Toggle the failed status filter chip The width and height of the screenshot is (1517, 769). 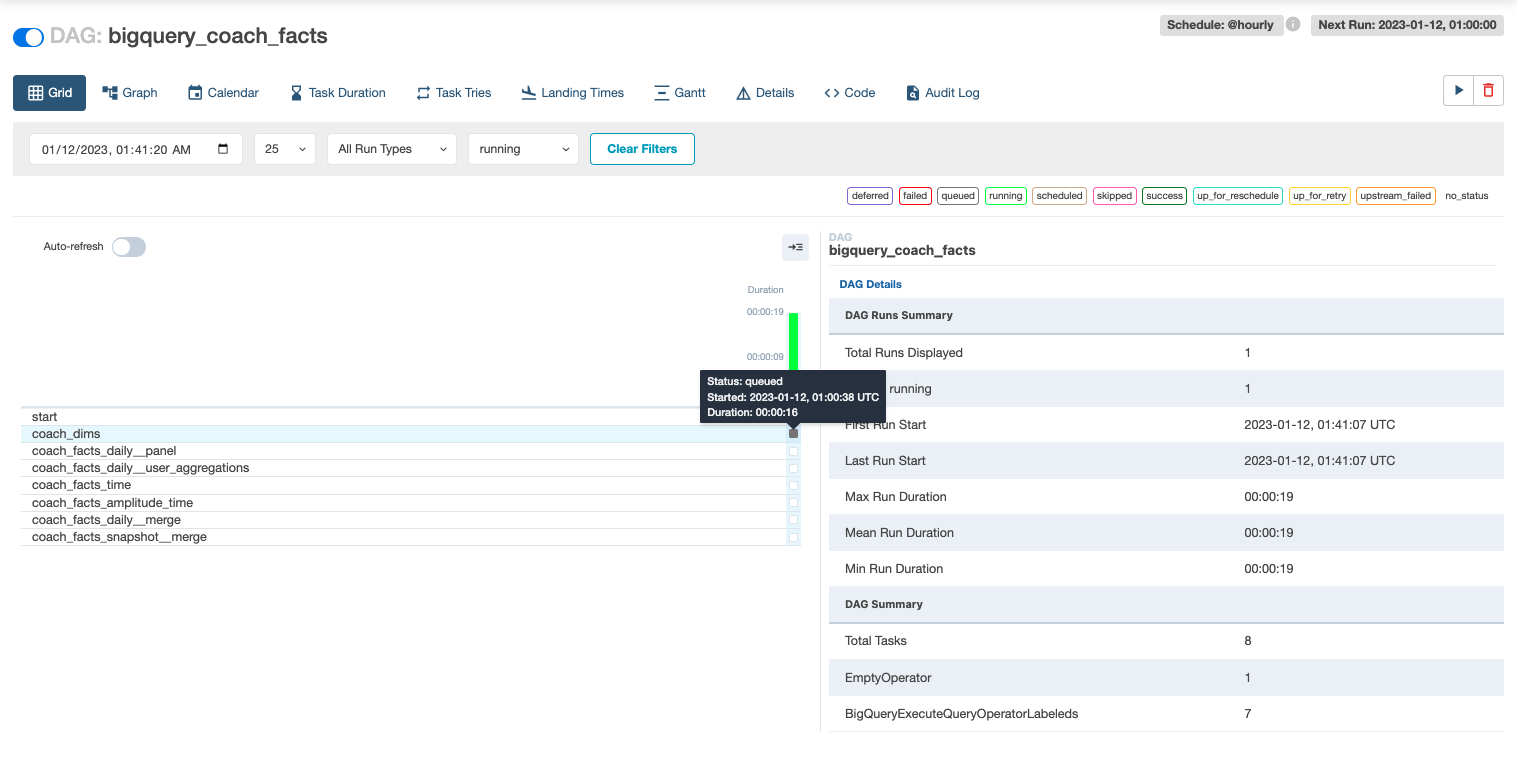pos(914,195)
